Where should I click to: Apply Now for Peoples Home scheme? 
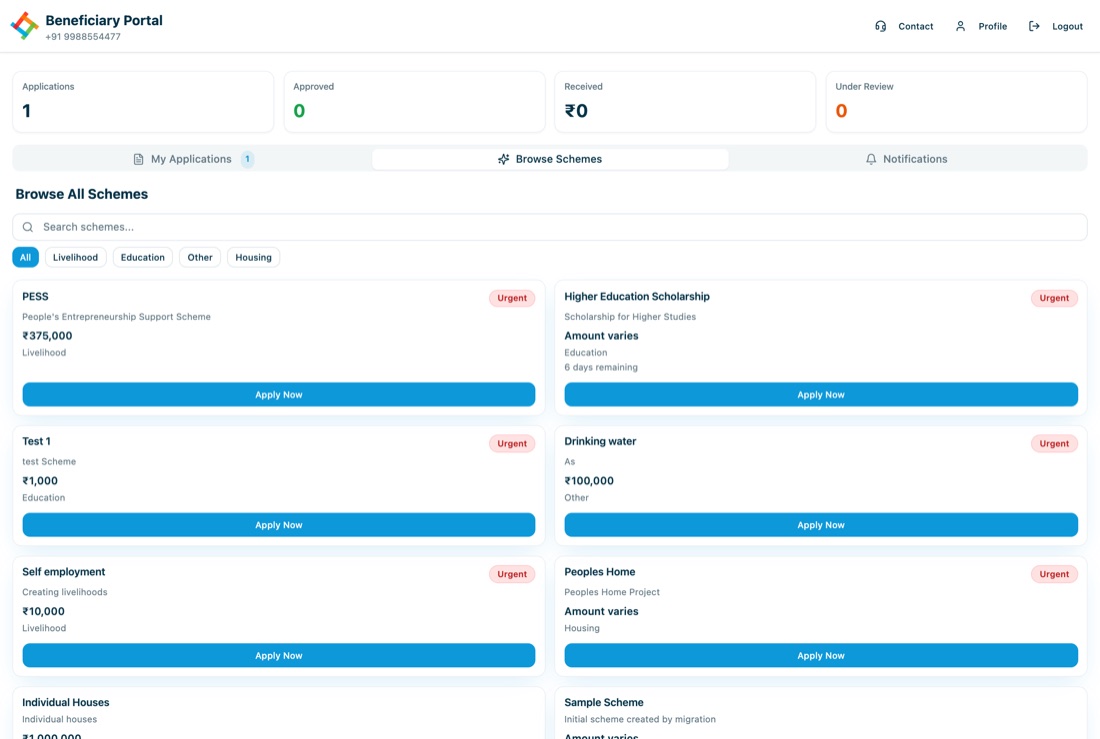pos(821,655)
